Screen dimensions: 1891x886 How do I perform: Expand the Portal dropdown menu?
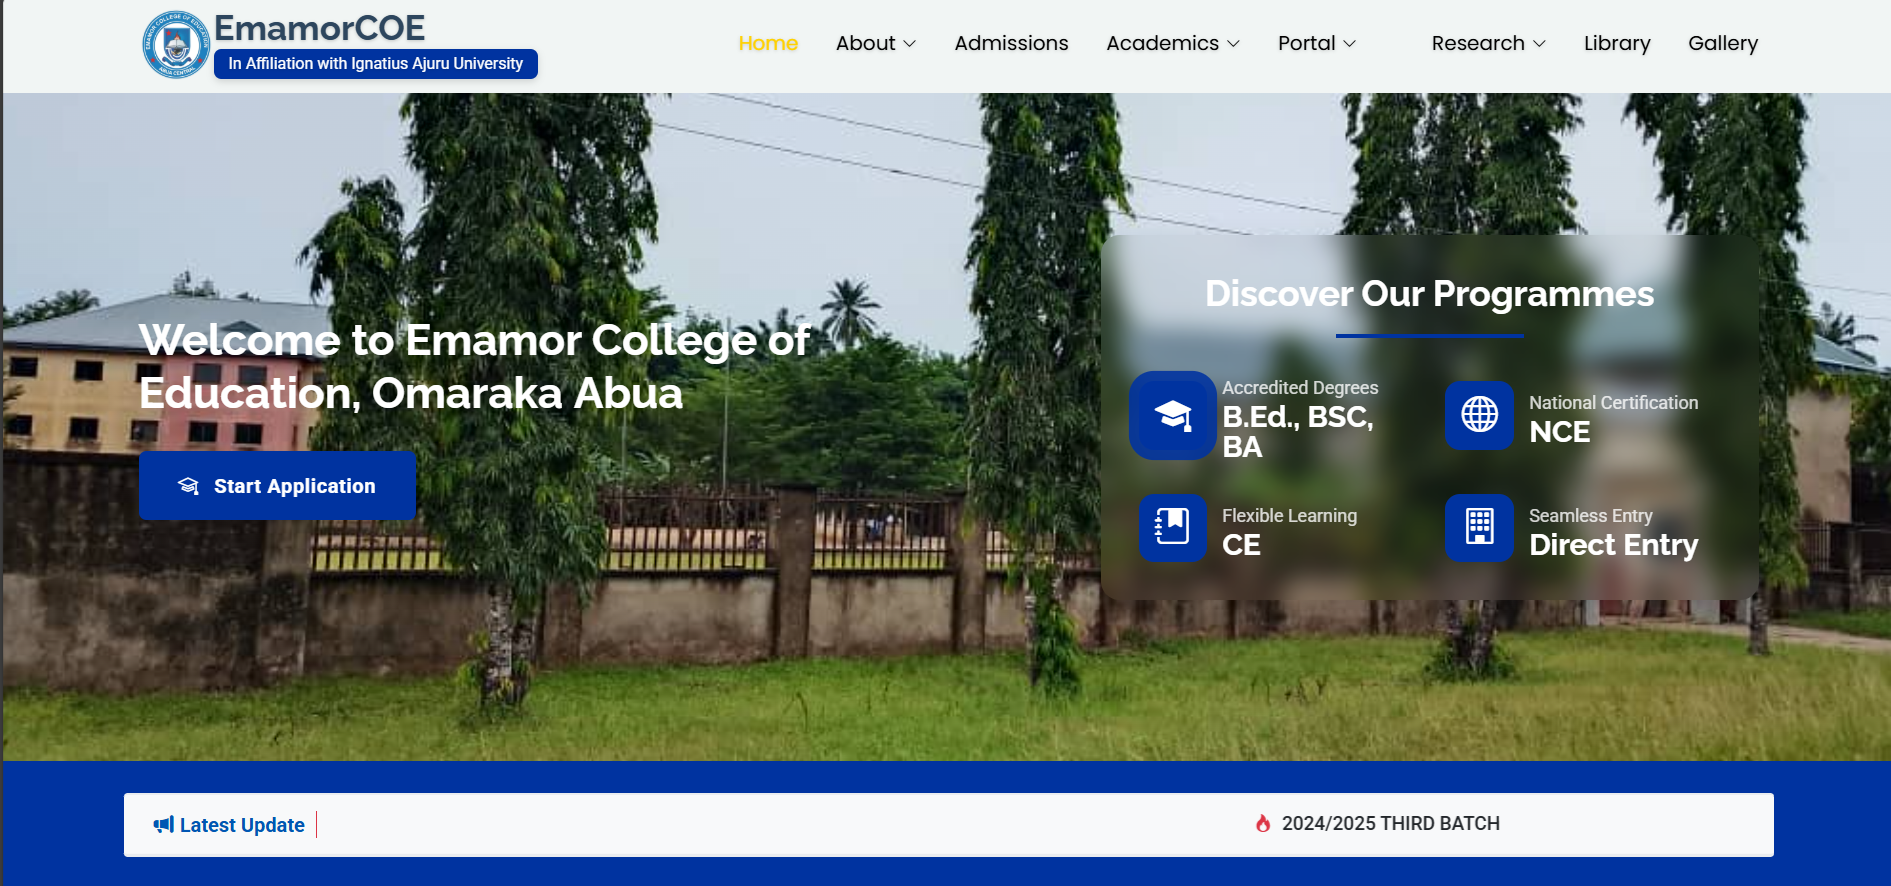click(1317, 43)
